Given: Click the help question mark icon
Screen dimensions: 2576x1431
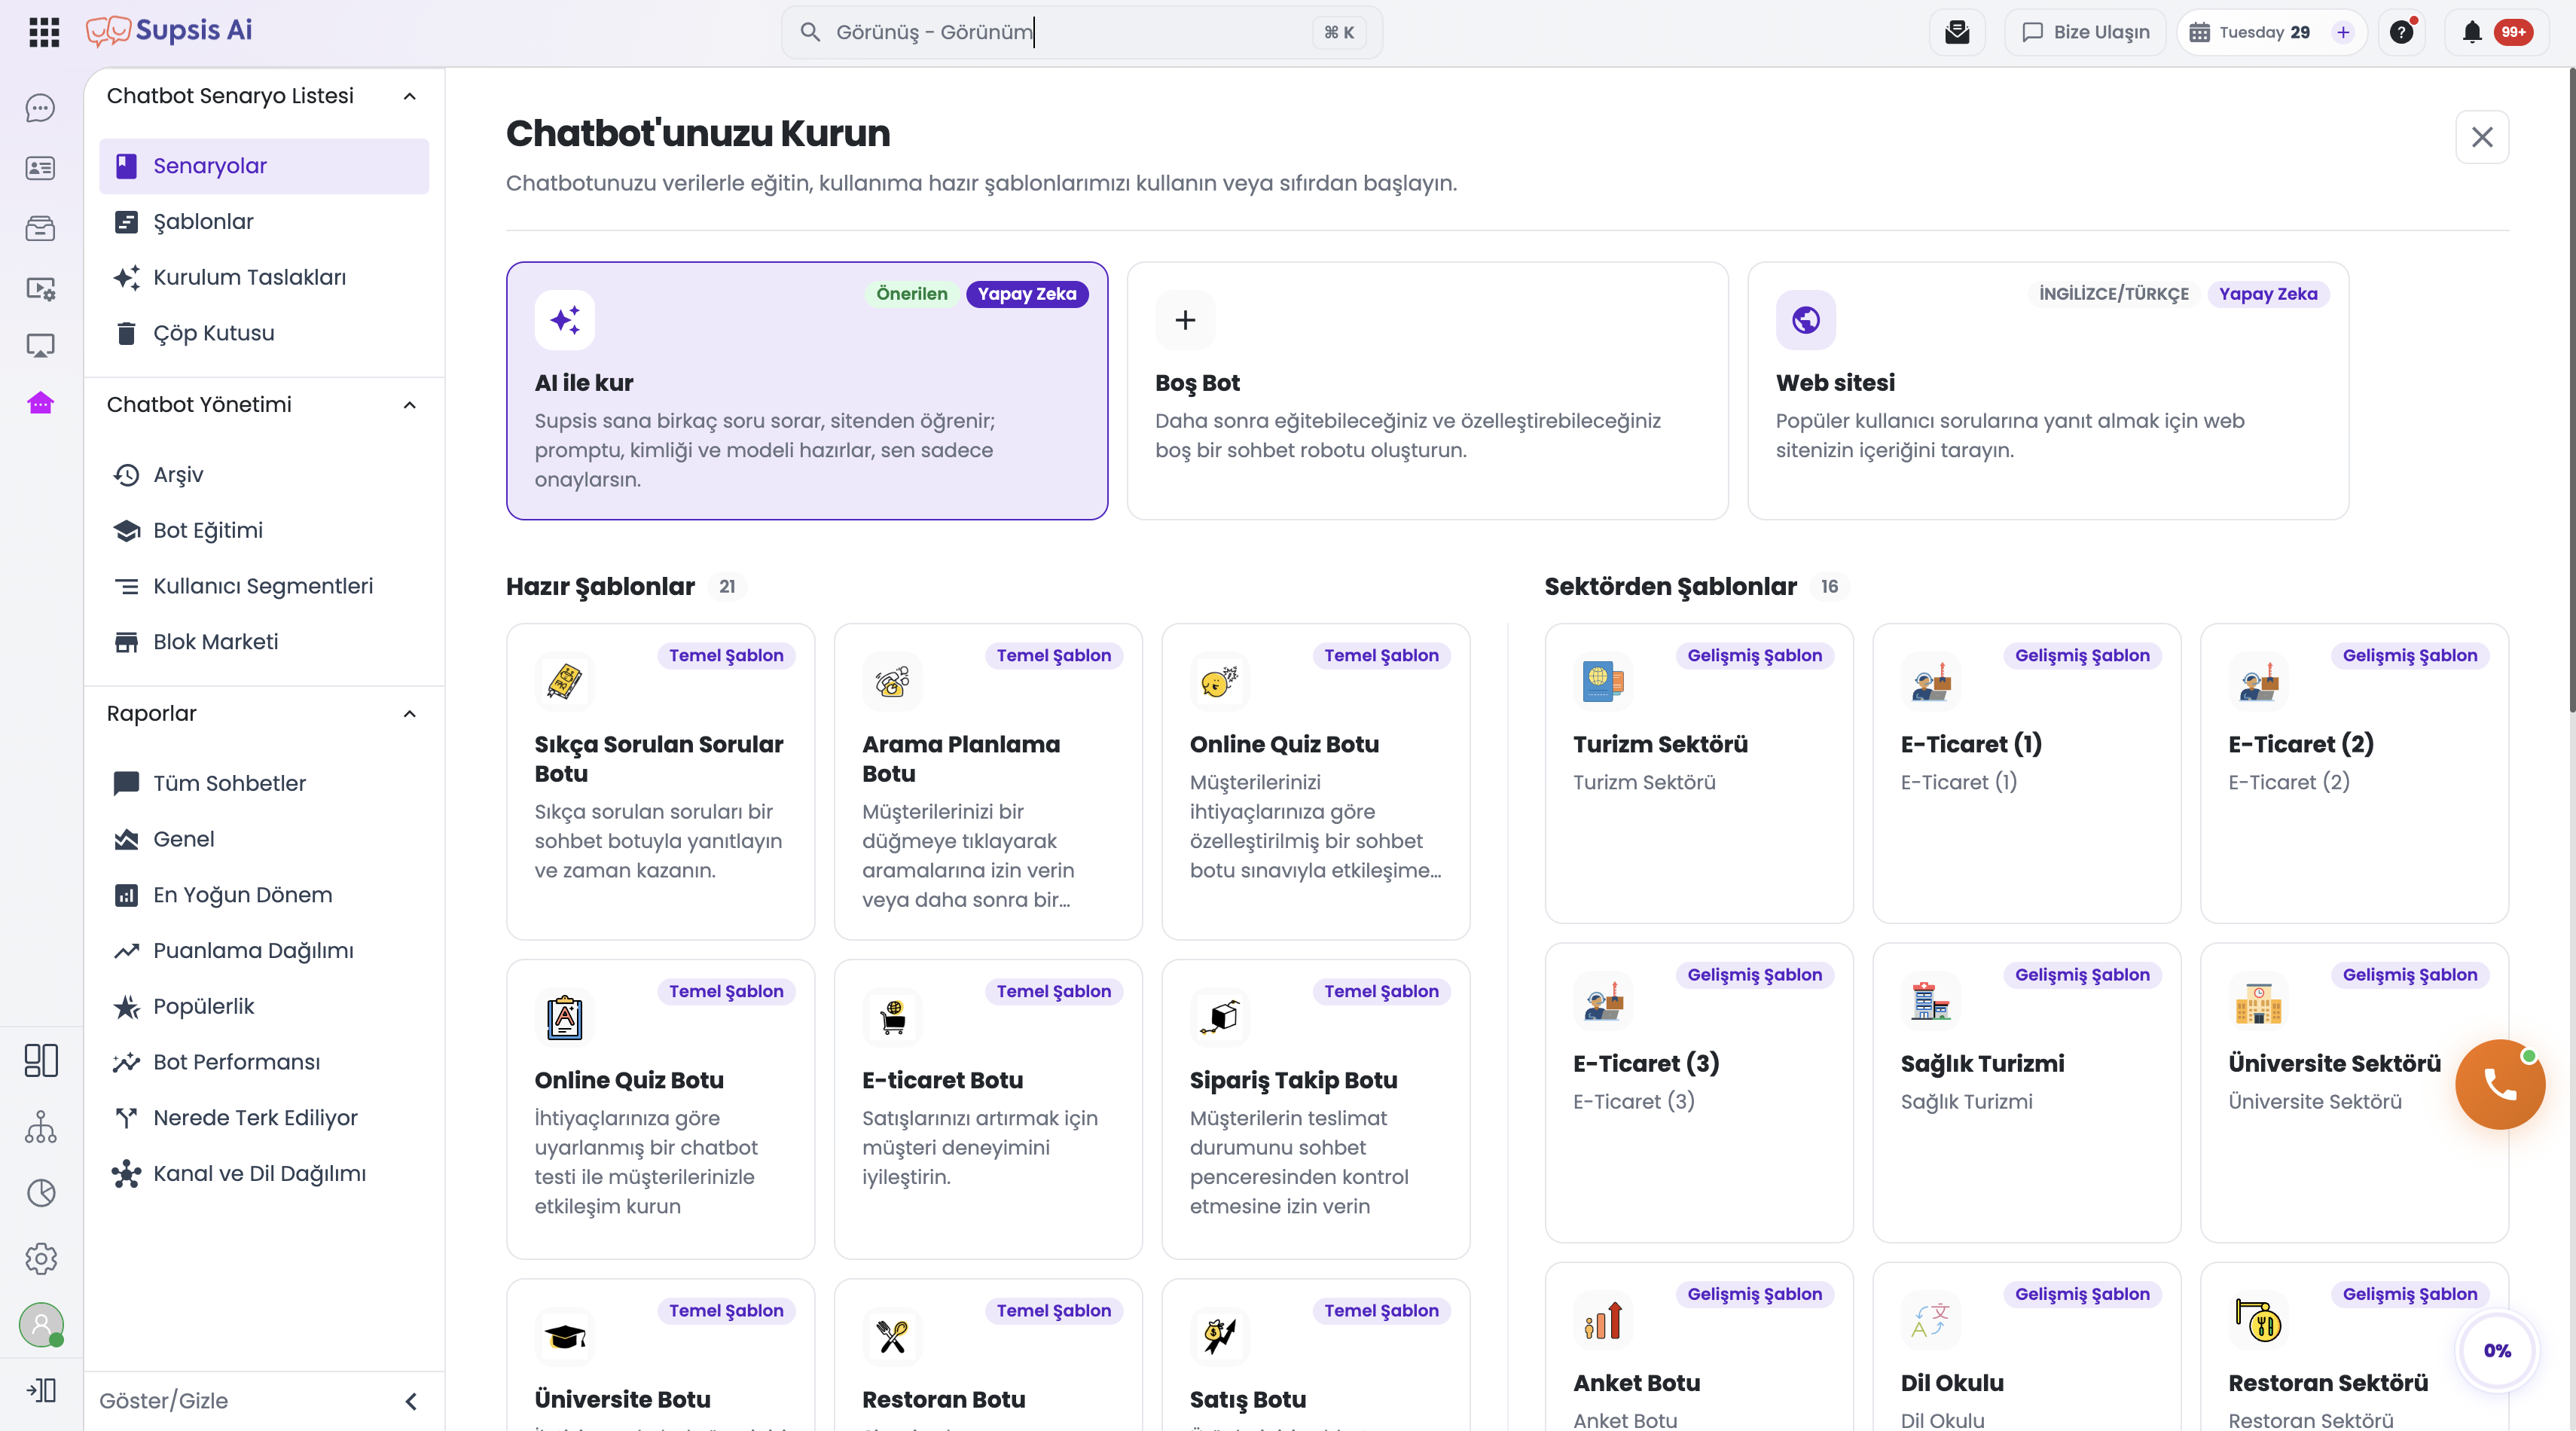Looking at the screenshot, I should click(x=2402, y=32).
